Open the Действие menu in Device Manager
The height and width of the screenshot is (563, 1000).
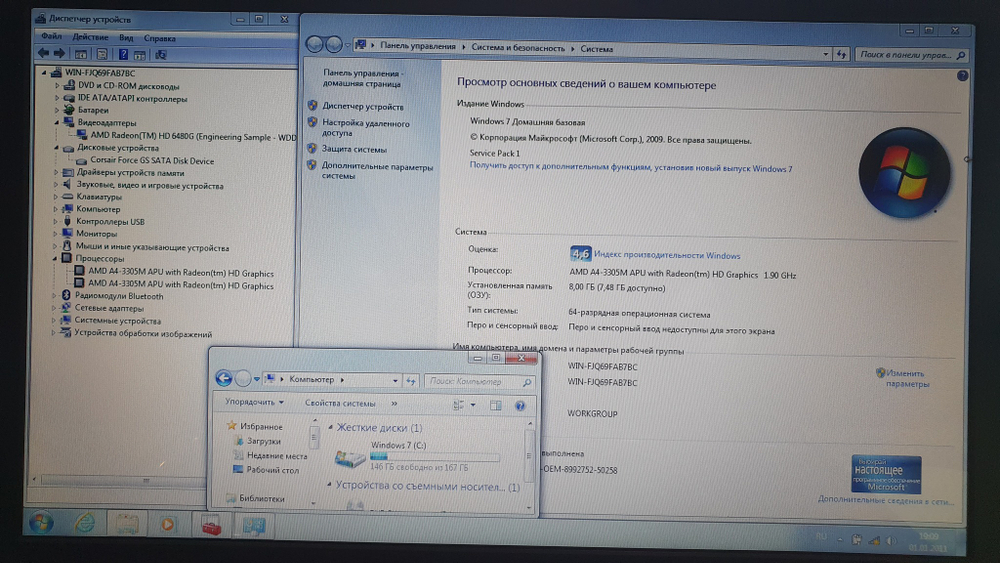[x=90, y=37]
